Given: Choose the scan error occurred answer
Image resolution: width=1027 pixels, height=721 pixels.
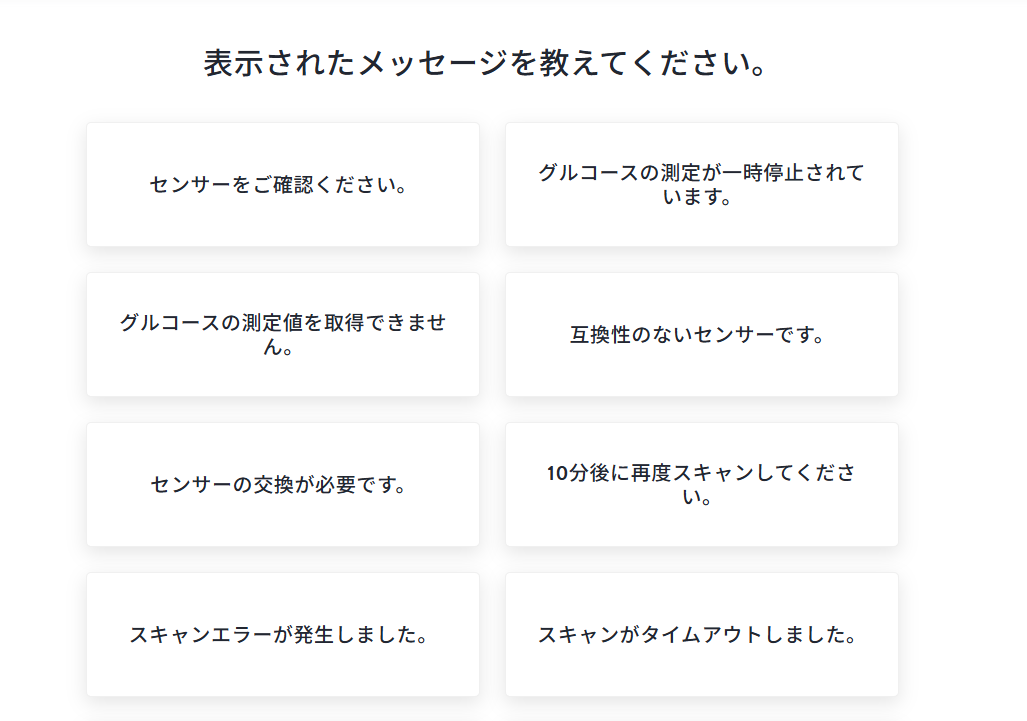Looking at the screenshot, I should tap(282, 635).
